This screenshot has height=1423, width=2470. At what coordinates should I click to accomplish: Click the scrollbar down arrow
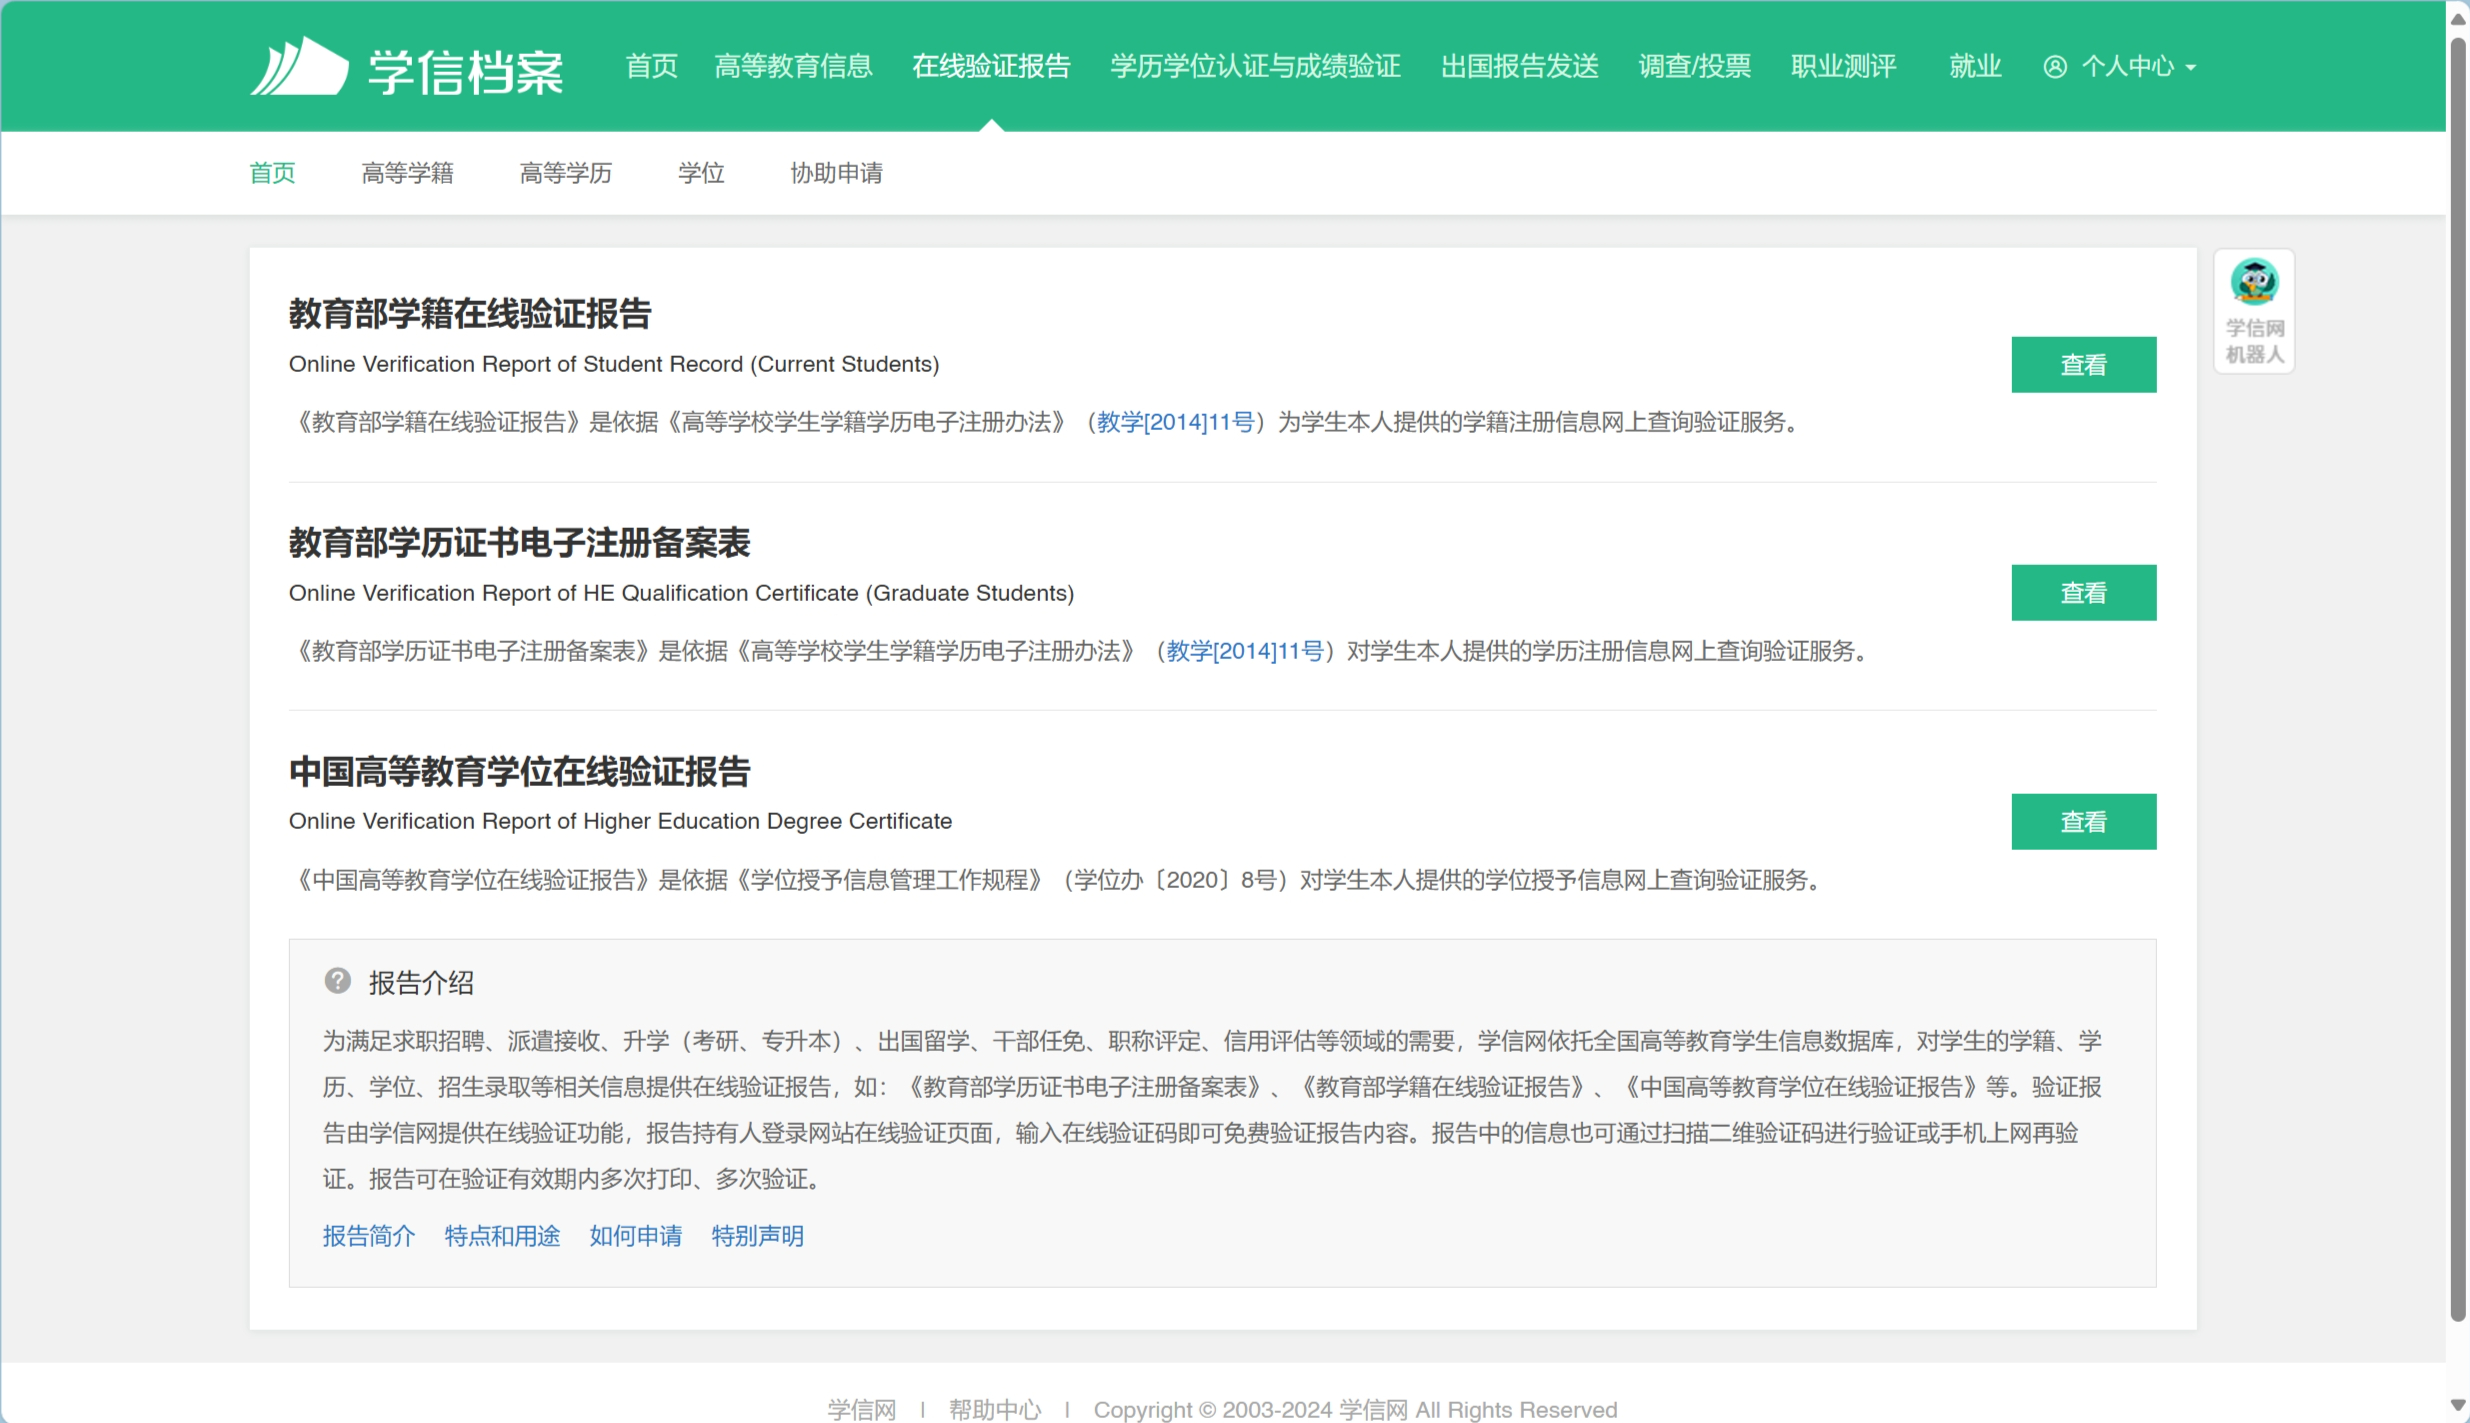[x=2458, y=1406]
